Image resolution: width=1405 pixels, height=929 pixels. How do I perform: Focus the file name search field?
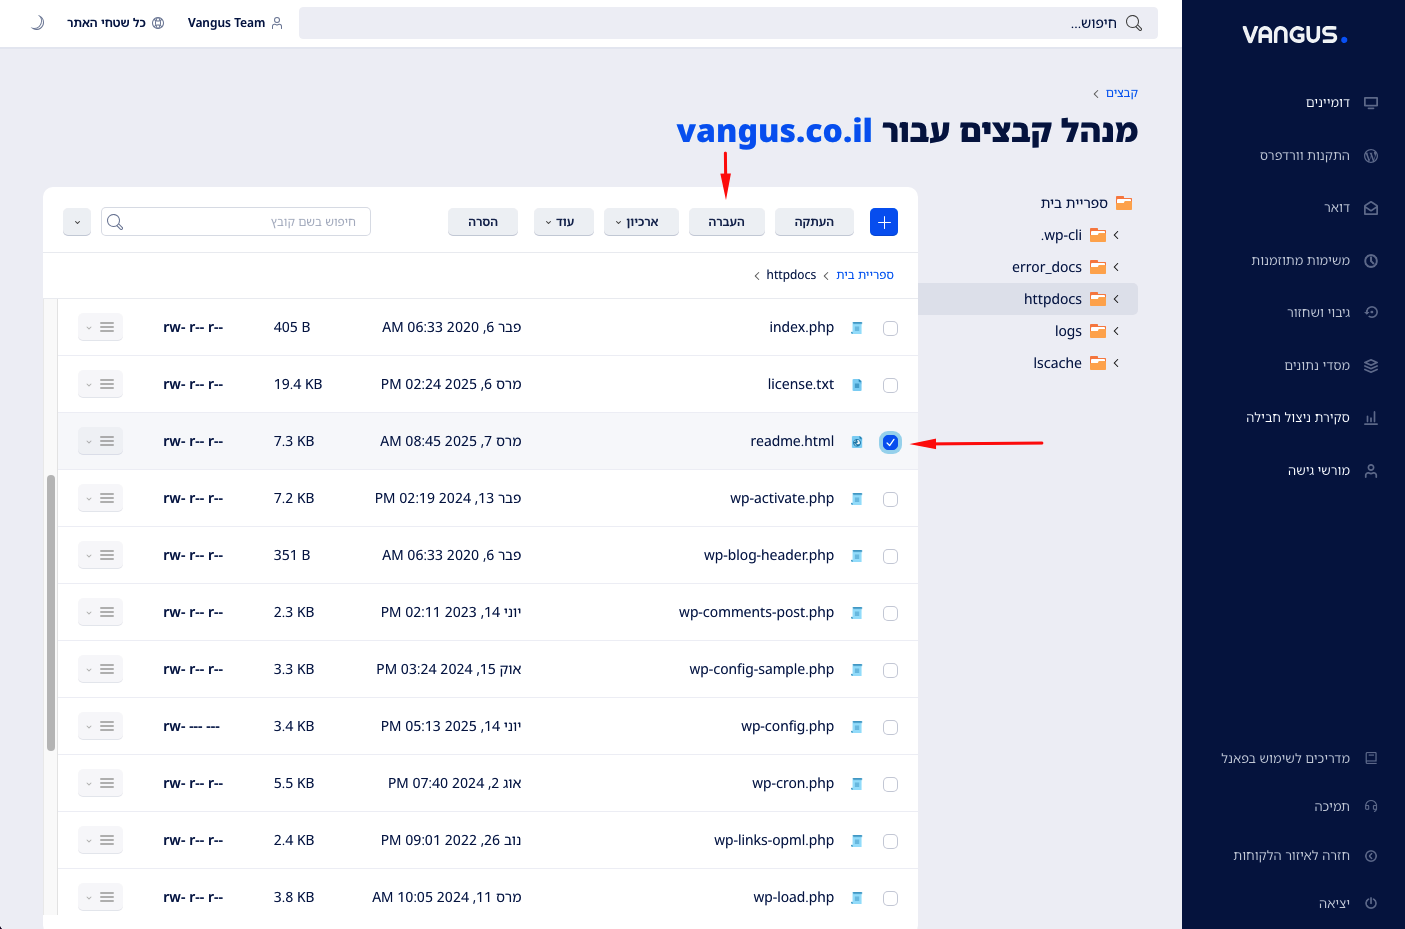tap(236, 222)
